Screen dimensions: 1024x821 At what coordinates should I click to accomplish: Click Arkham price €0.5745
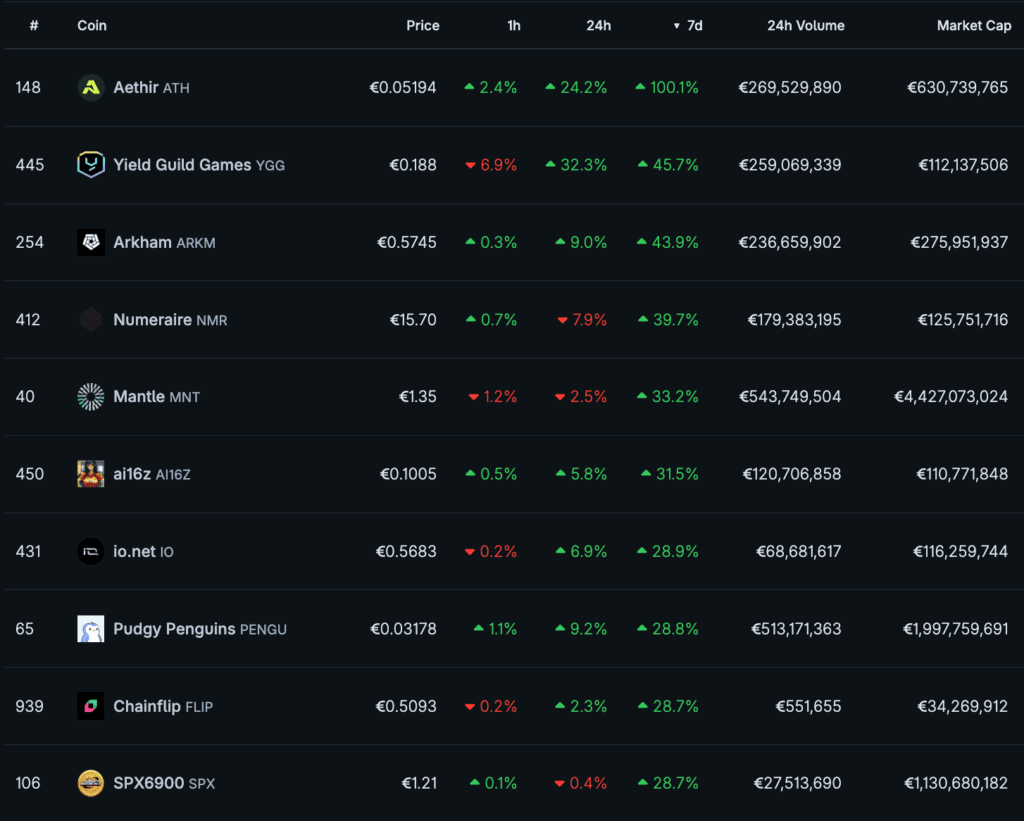406,242
